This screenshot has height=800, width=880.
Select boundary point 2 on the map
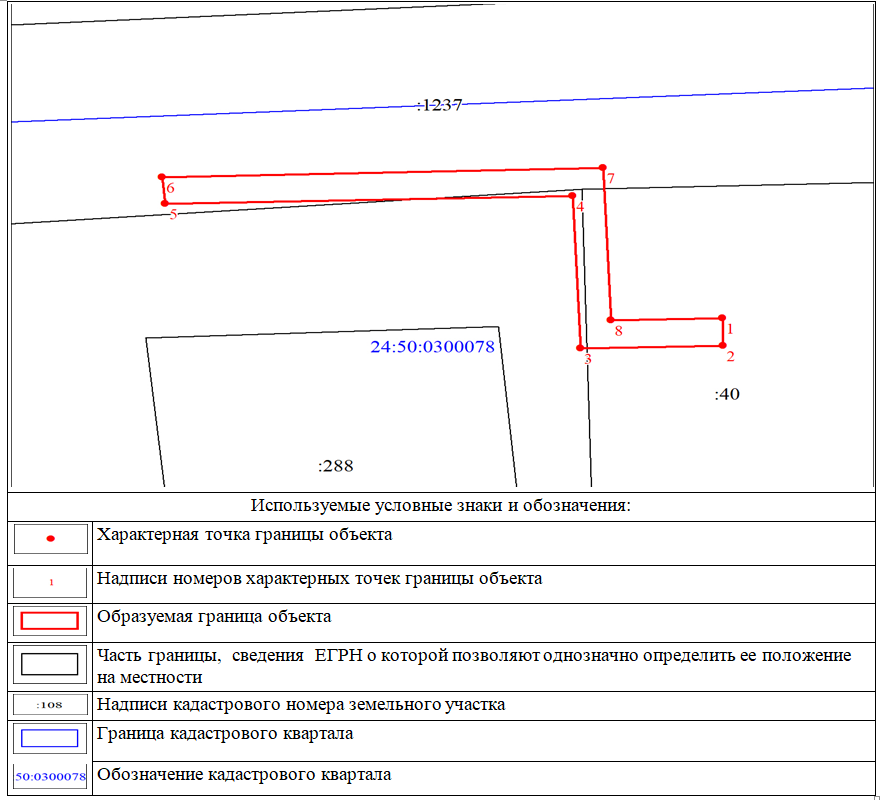722,345
